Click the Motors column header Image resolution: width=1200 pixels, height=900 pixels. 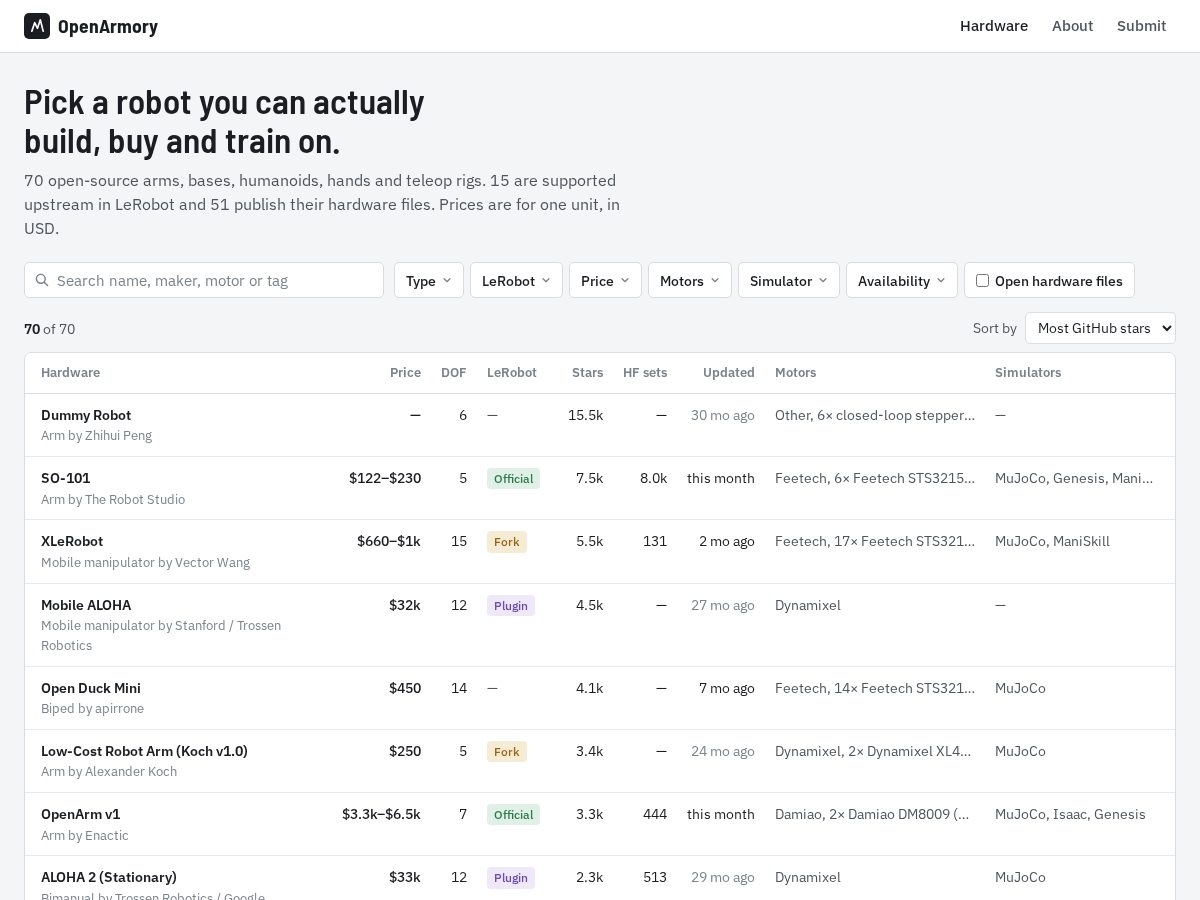click(x=795, y=372)
